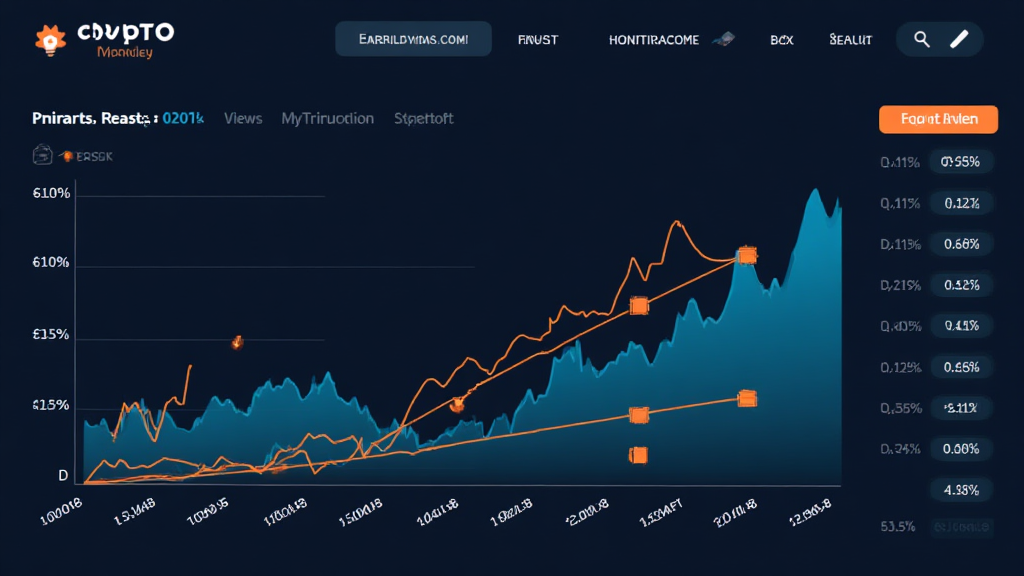The image size is (1024, 576).
Task: Click the small icon beside HONITIRACOME
Action: click(x=724, y=40)
